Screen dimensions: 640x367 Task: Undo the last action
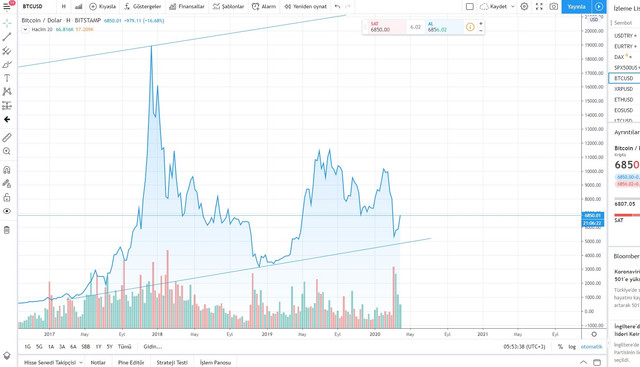pos(337,7)
